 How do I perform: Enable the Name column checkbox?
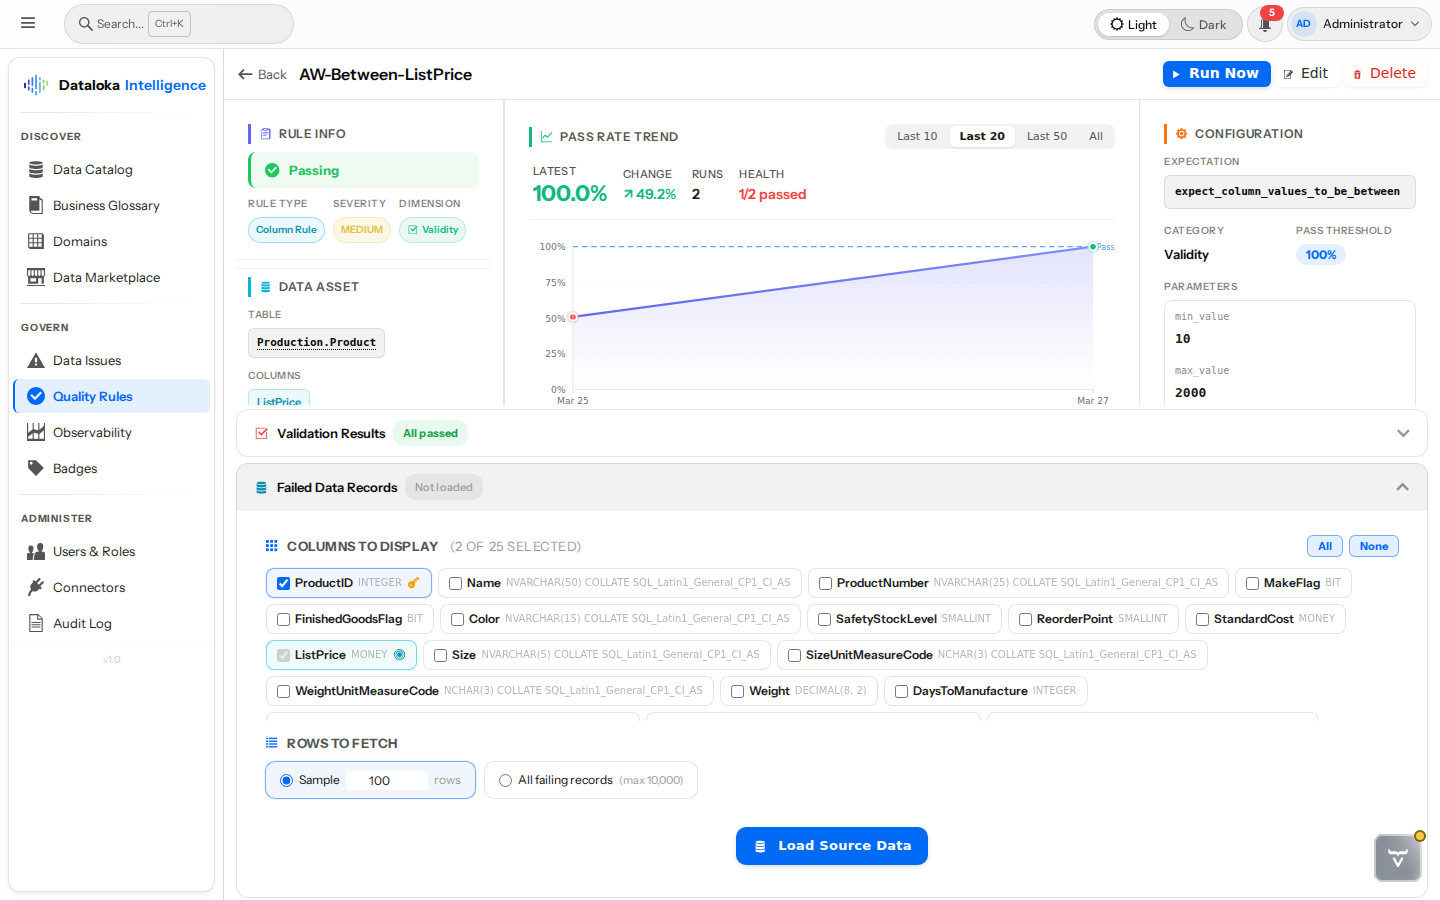click(x=455, y=582)
